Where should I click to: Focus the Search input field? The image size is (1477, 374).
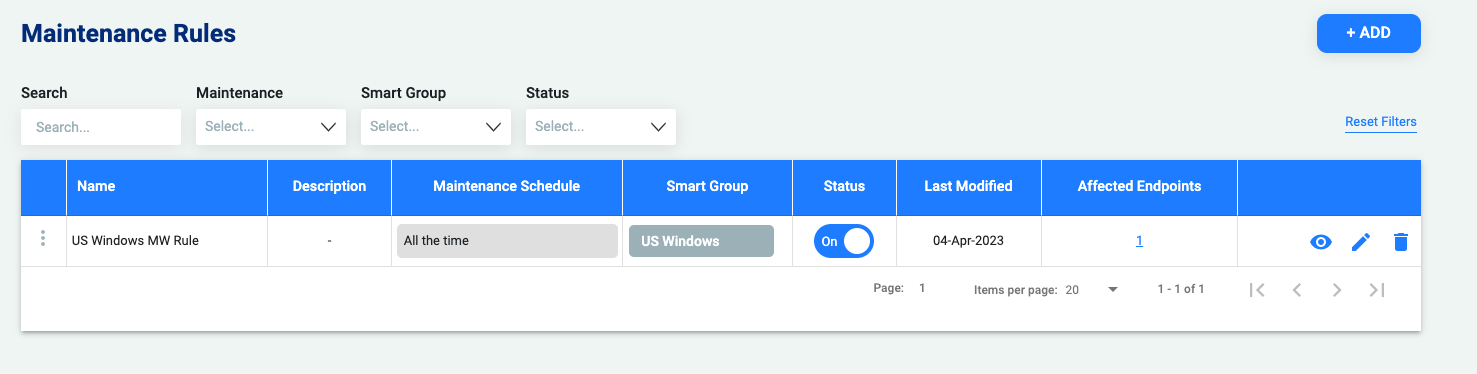101,127
